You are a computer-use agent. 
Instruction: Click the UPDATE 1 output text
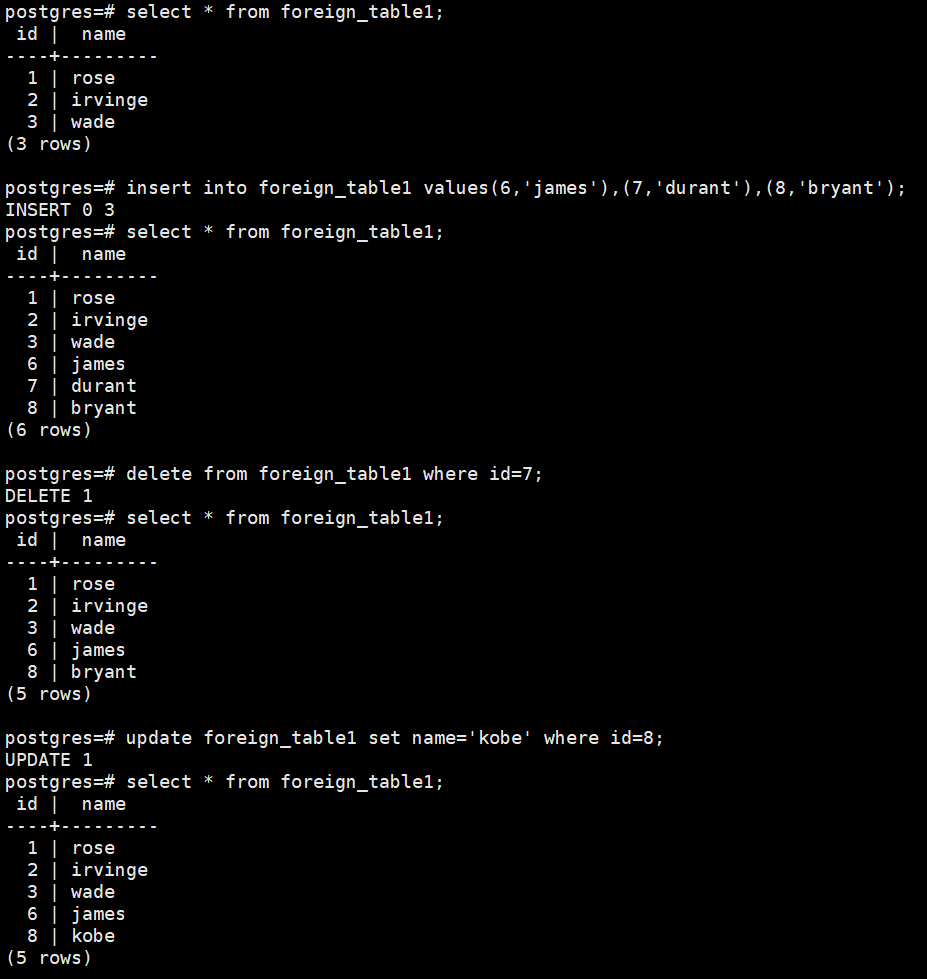(x=49, y=760)
